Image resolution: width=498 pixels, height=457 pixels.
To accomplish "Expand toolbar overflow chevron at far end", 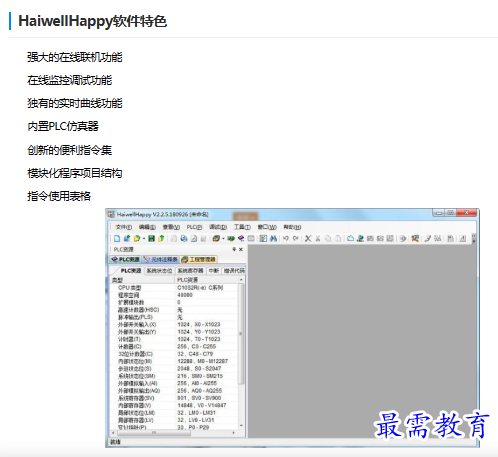I will (474, 238).
